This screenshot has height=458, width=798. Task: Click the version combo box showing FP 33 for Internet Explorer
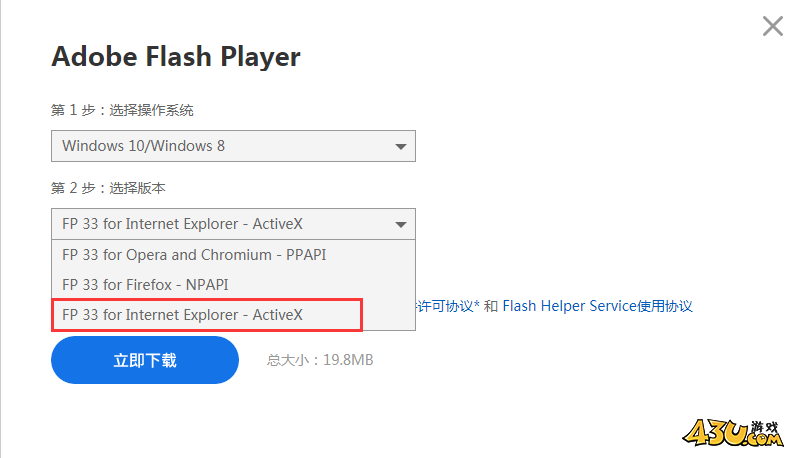pos(233,224)
